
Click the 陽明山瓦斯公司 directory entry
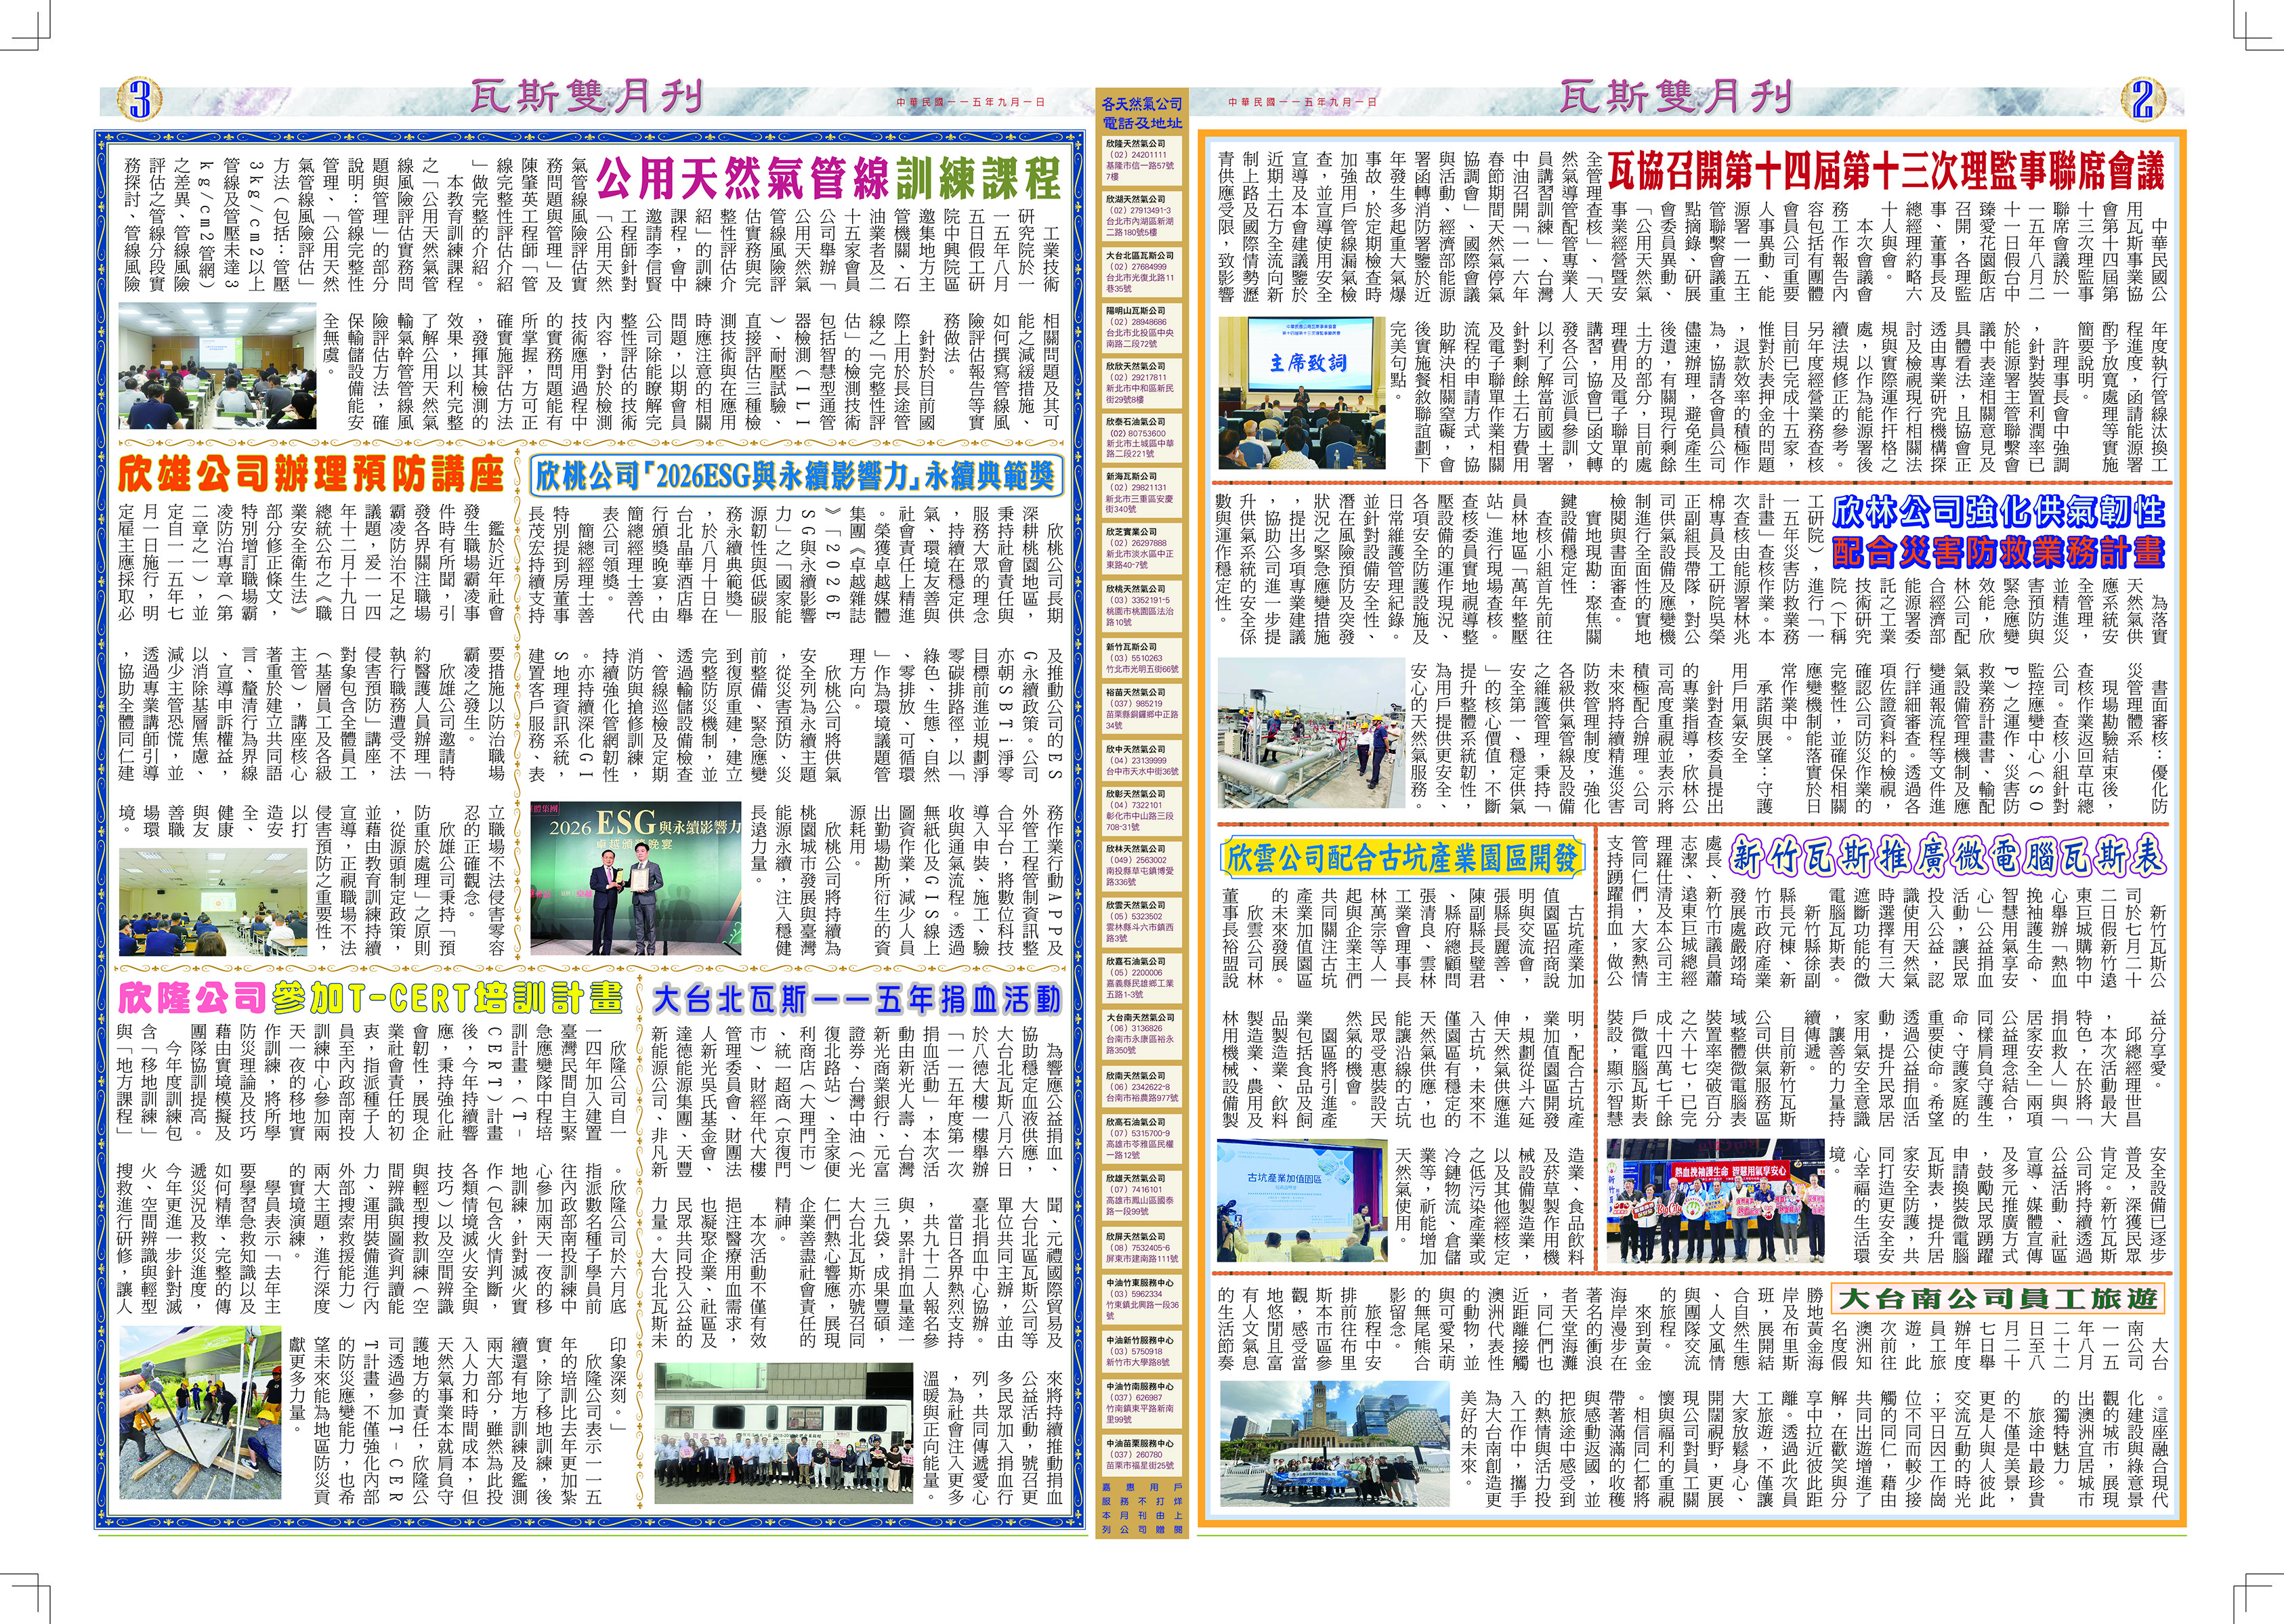coord(1141,327)
